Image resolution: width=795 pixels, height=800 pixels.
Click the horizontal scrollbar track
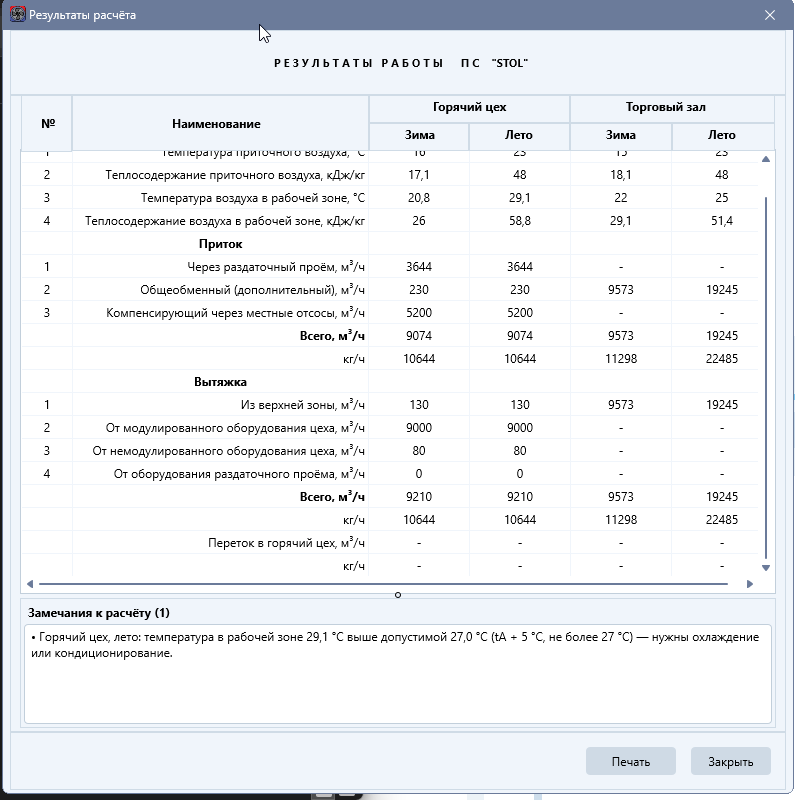coord(383,584)
